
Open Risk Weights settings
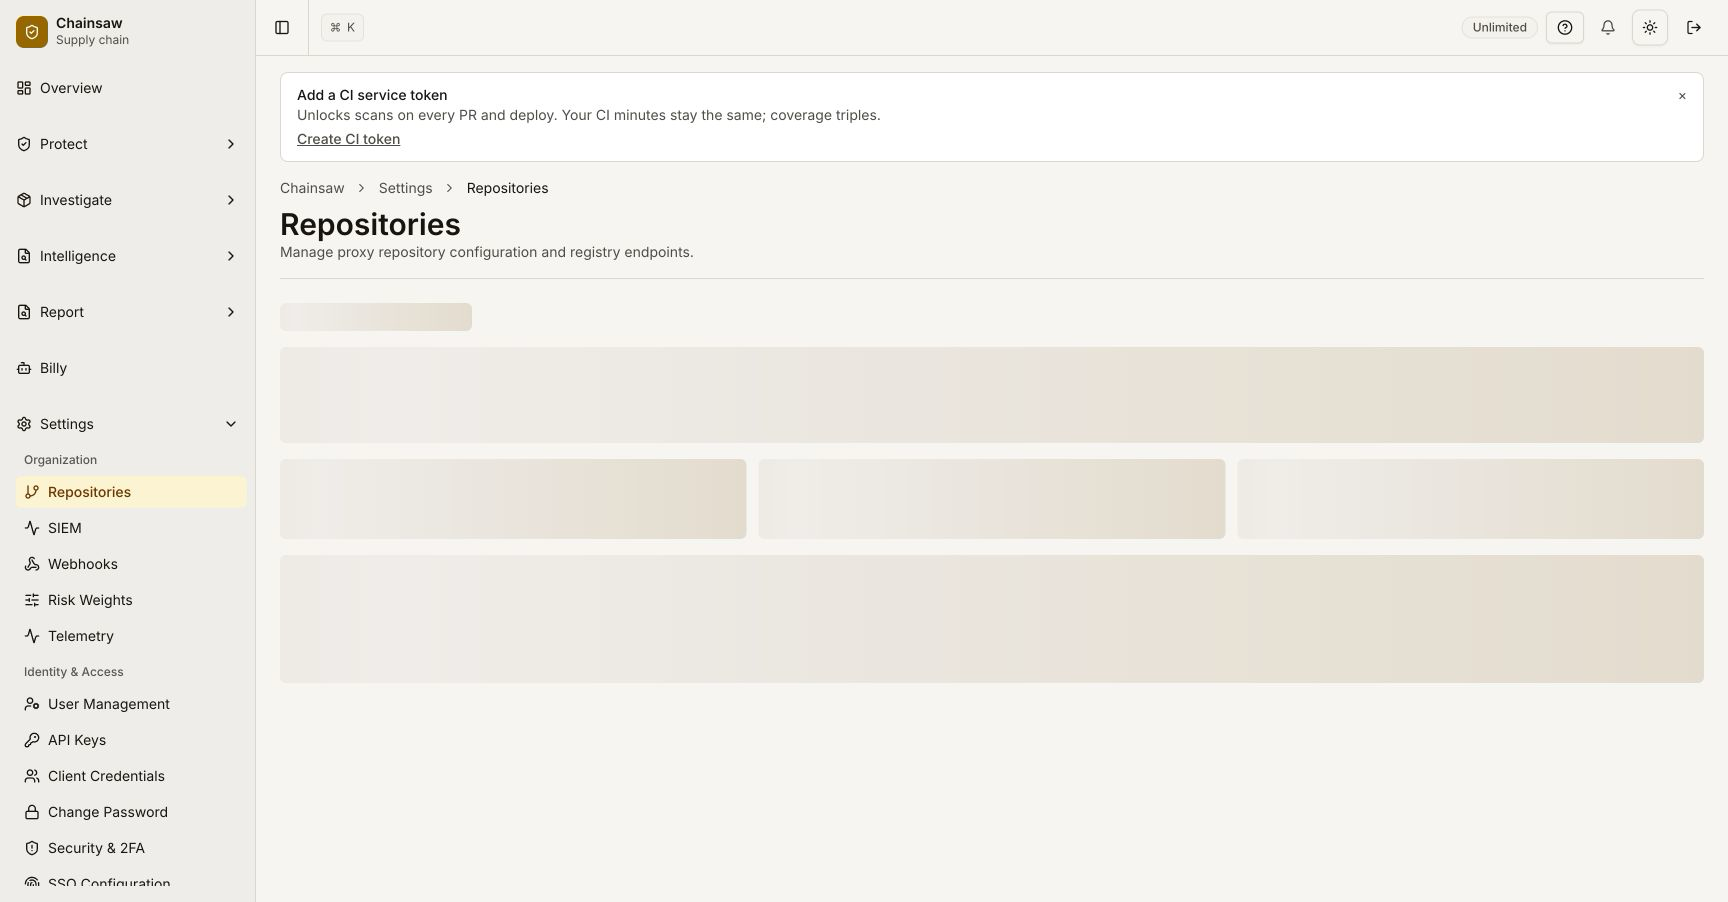click(x=131, y=600)
